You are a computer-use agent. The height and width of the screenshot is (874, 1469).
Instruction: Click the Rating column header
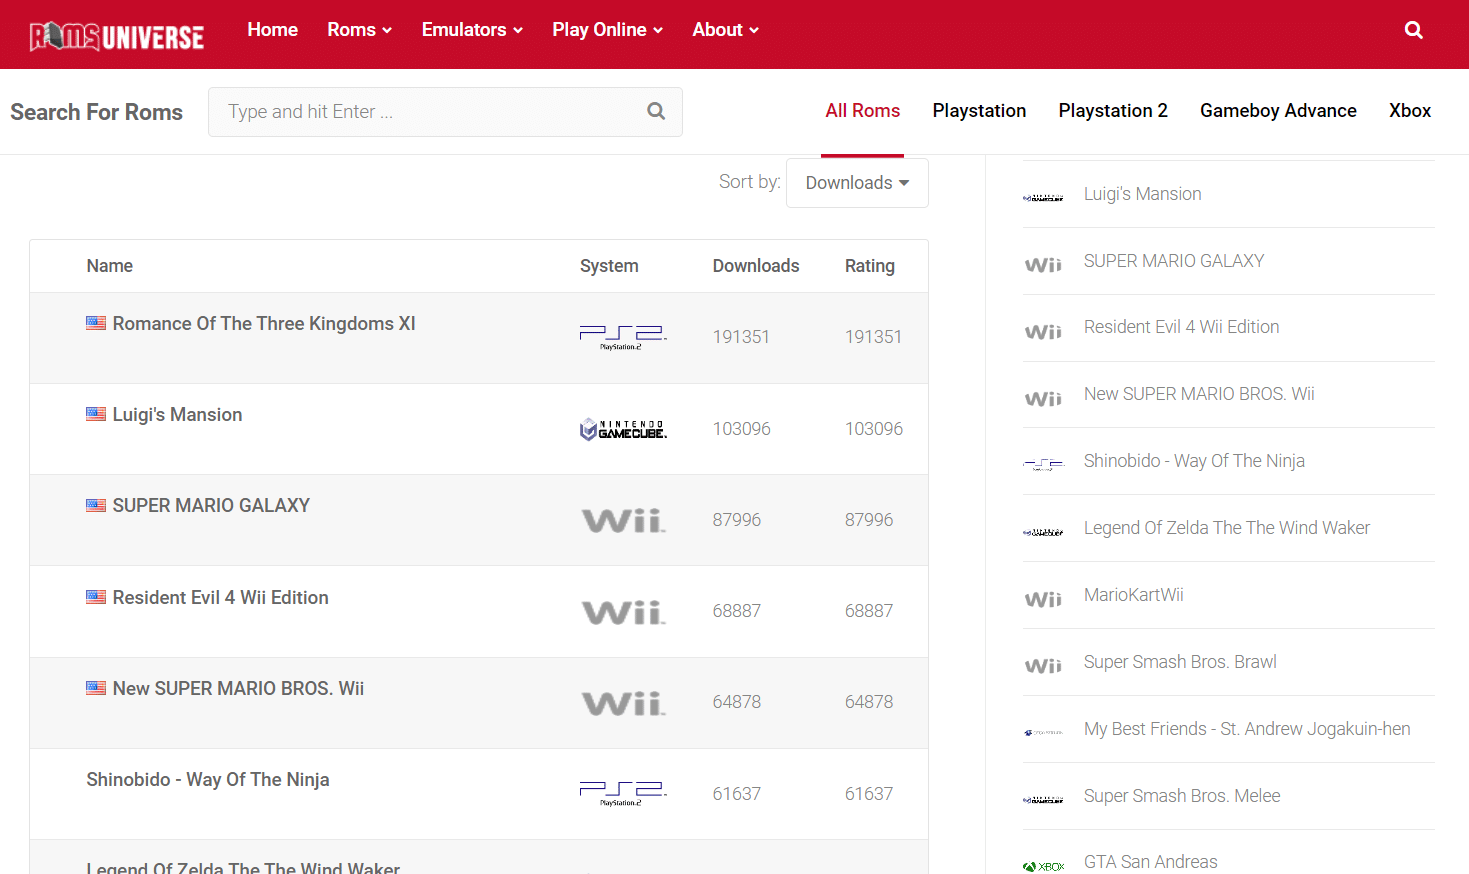tap(870, 266)
